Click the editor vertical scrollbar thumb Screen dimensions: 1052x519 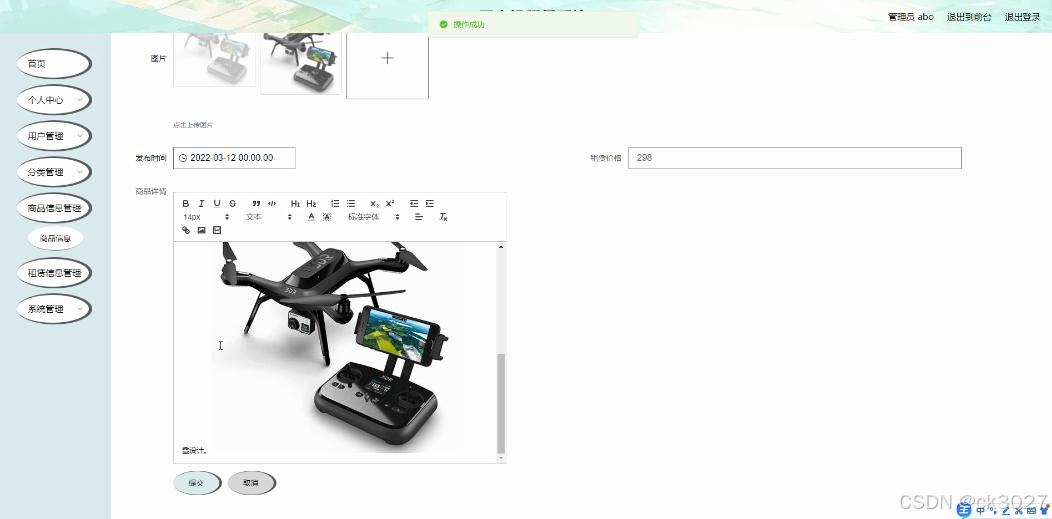point(501,403)
